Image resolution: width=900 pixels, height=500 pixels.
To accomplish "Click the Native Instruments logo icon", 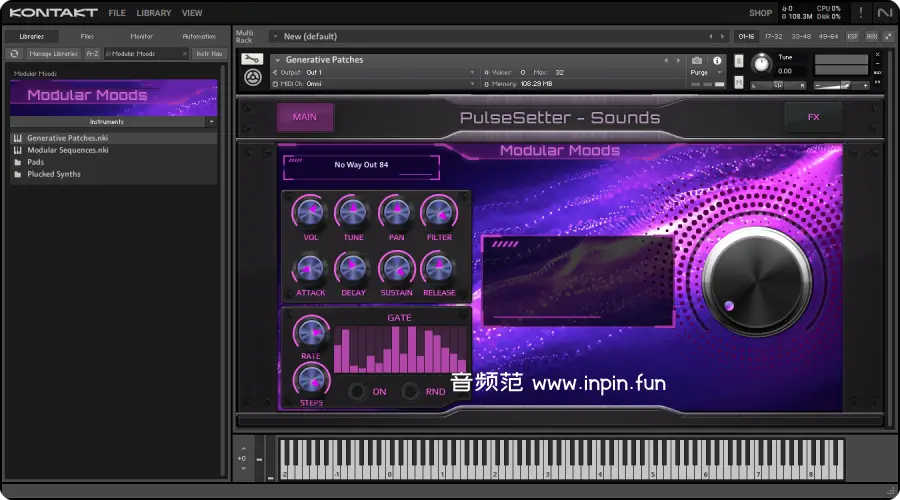I will pyautogui.click(x=884, y=13).
